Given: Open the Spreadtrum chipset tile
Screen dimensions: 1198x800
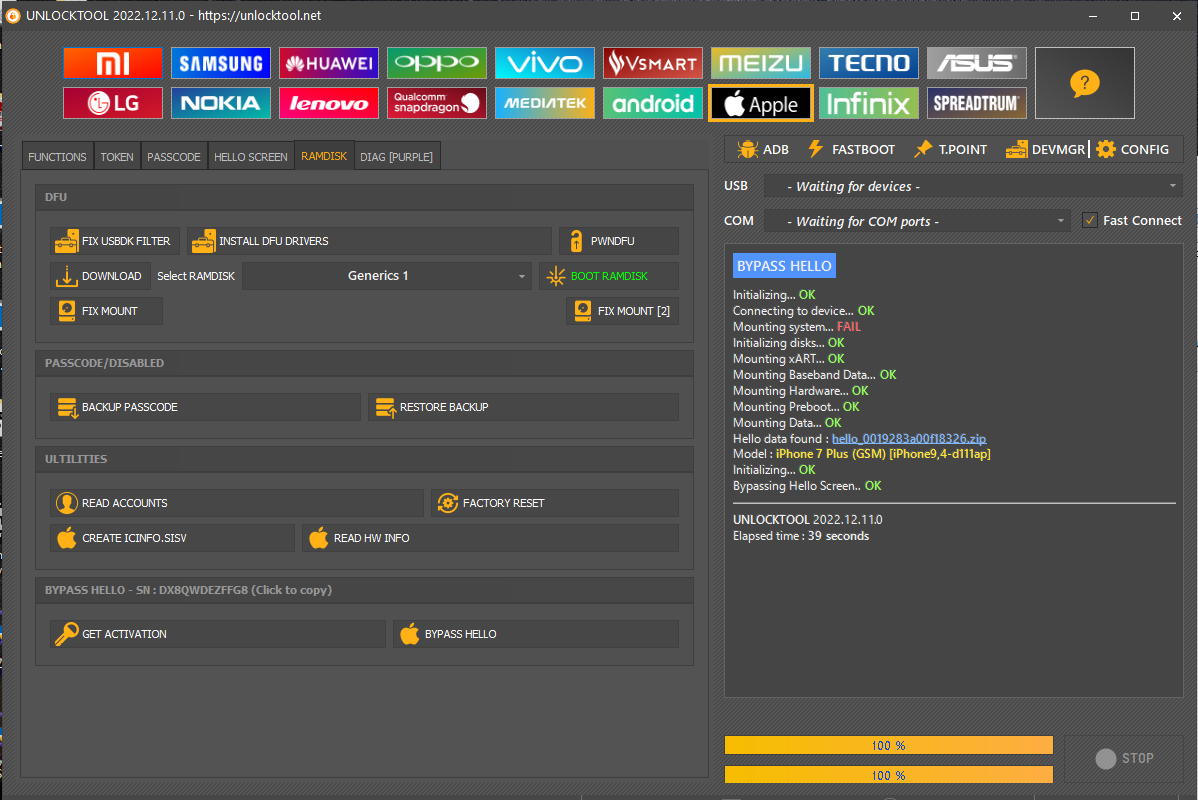Looking at the screenshot, I should [x=976, y=103].
